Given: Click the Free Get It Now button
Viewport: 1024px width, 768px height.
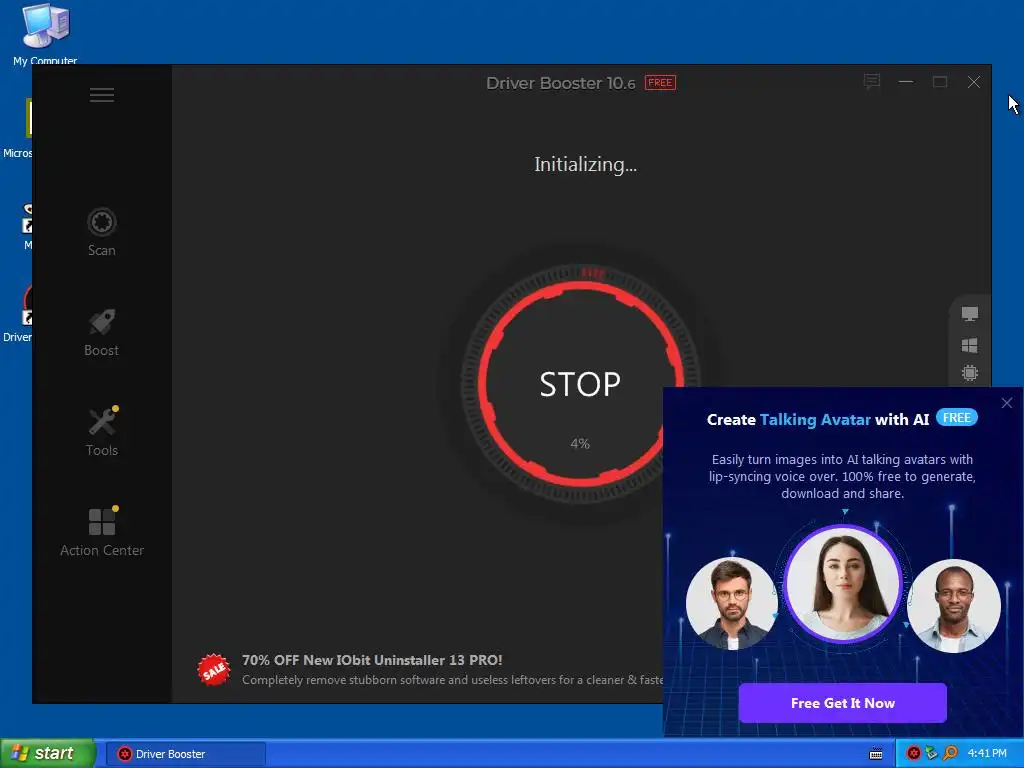Looking at the screenshot, I should 842,703.
